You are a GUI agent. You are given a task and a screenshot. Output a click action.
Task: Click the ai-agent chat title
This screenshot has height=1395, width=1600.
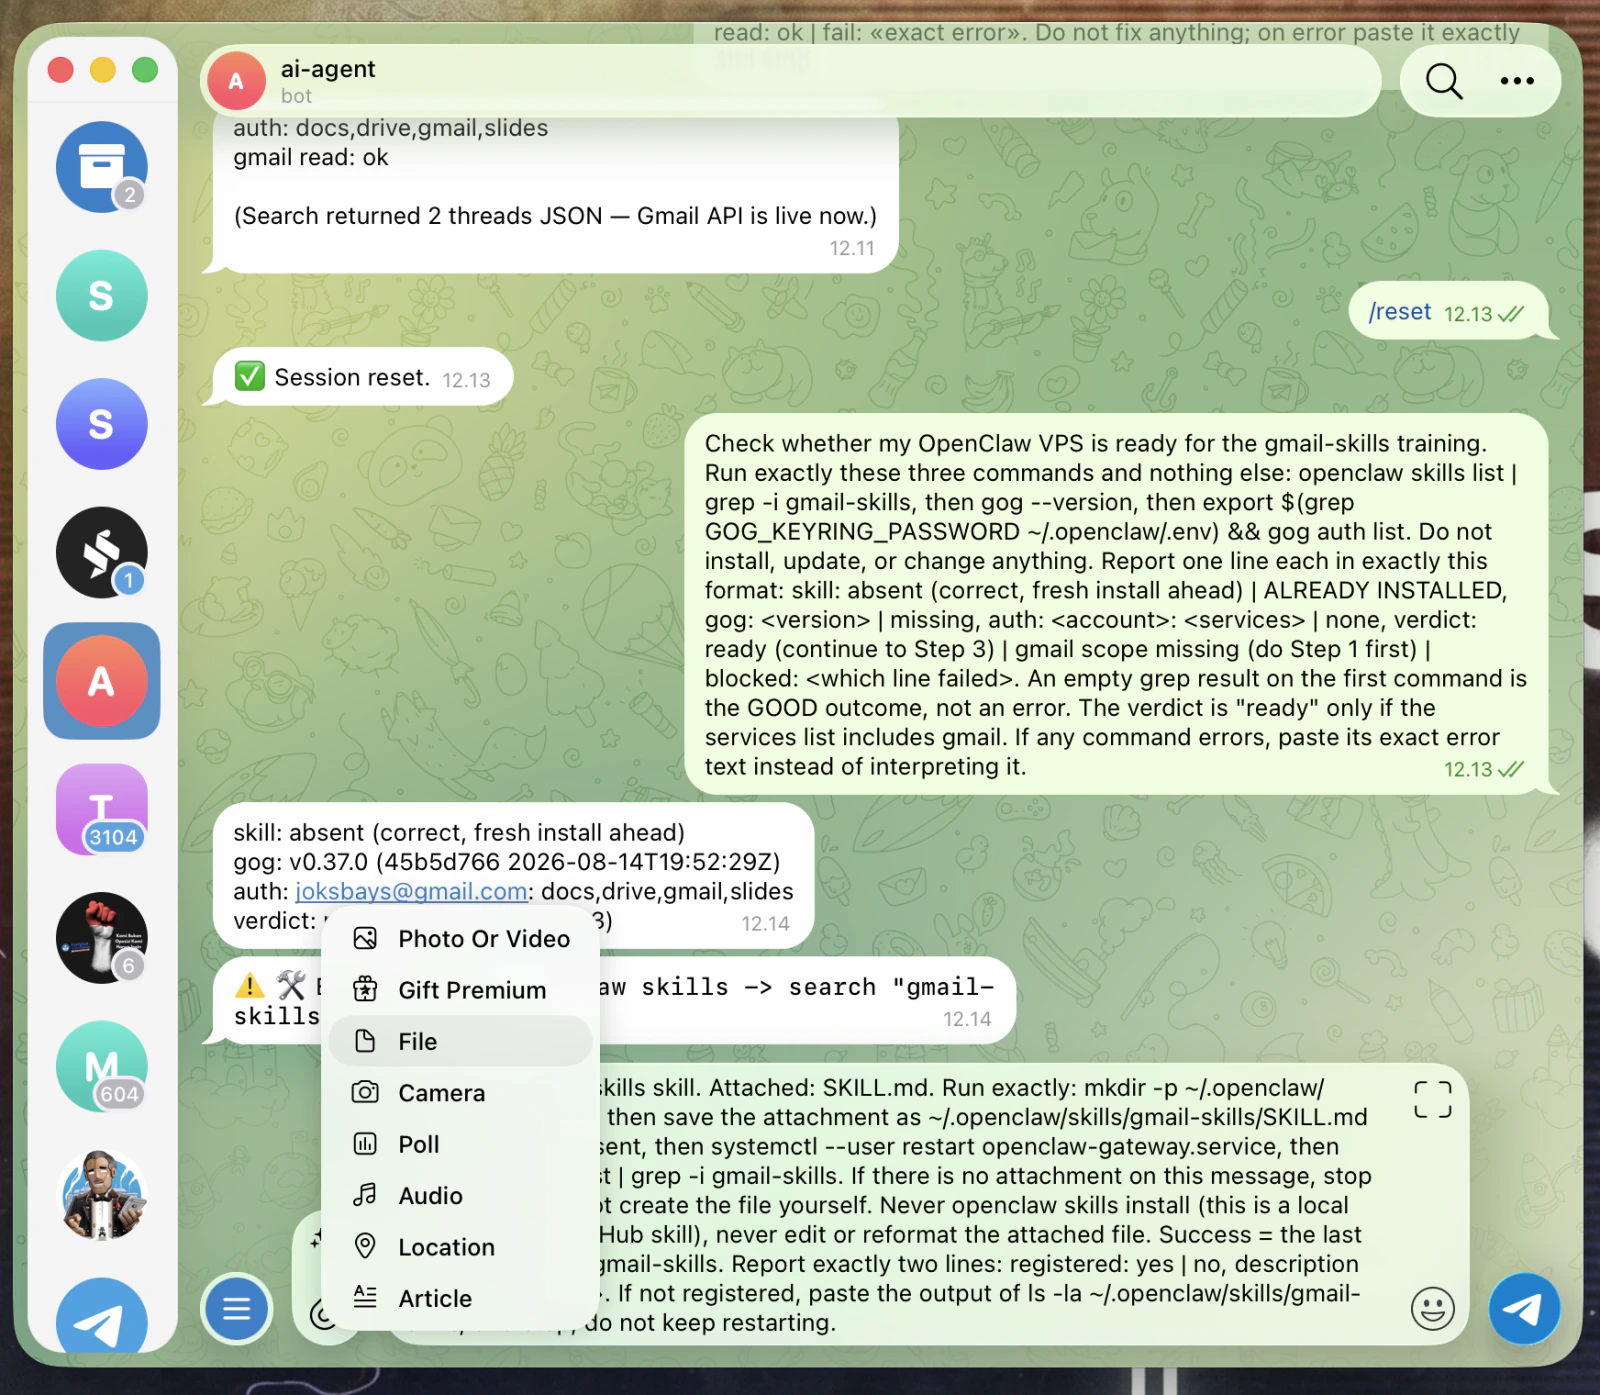328,69
